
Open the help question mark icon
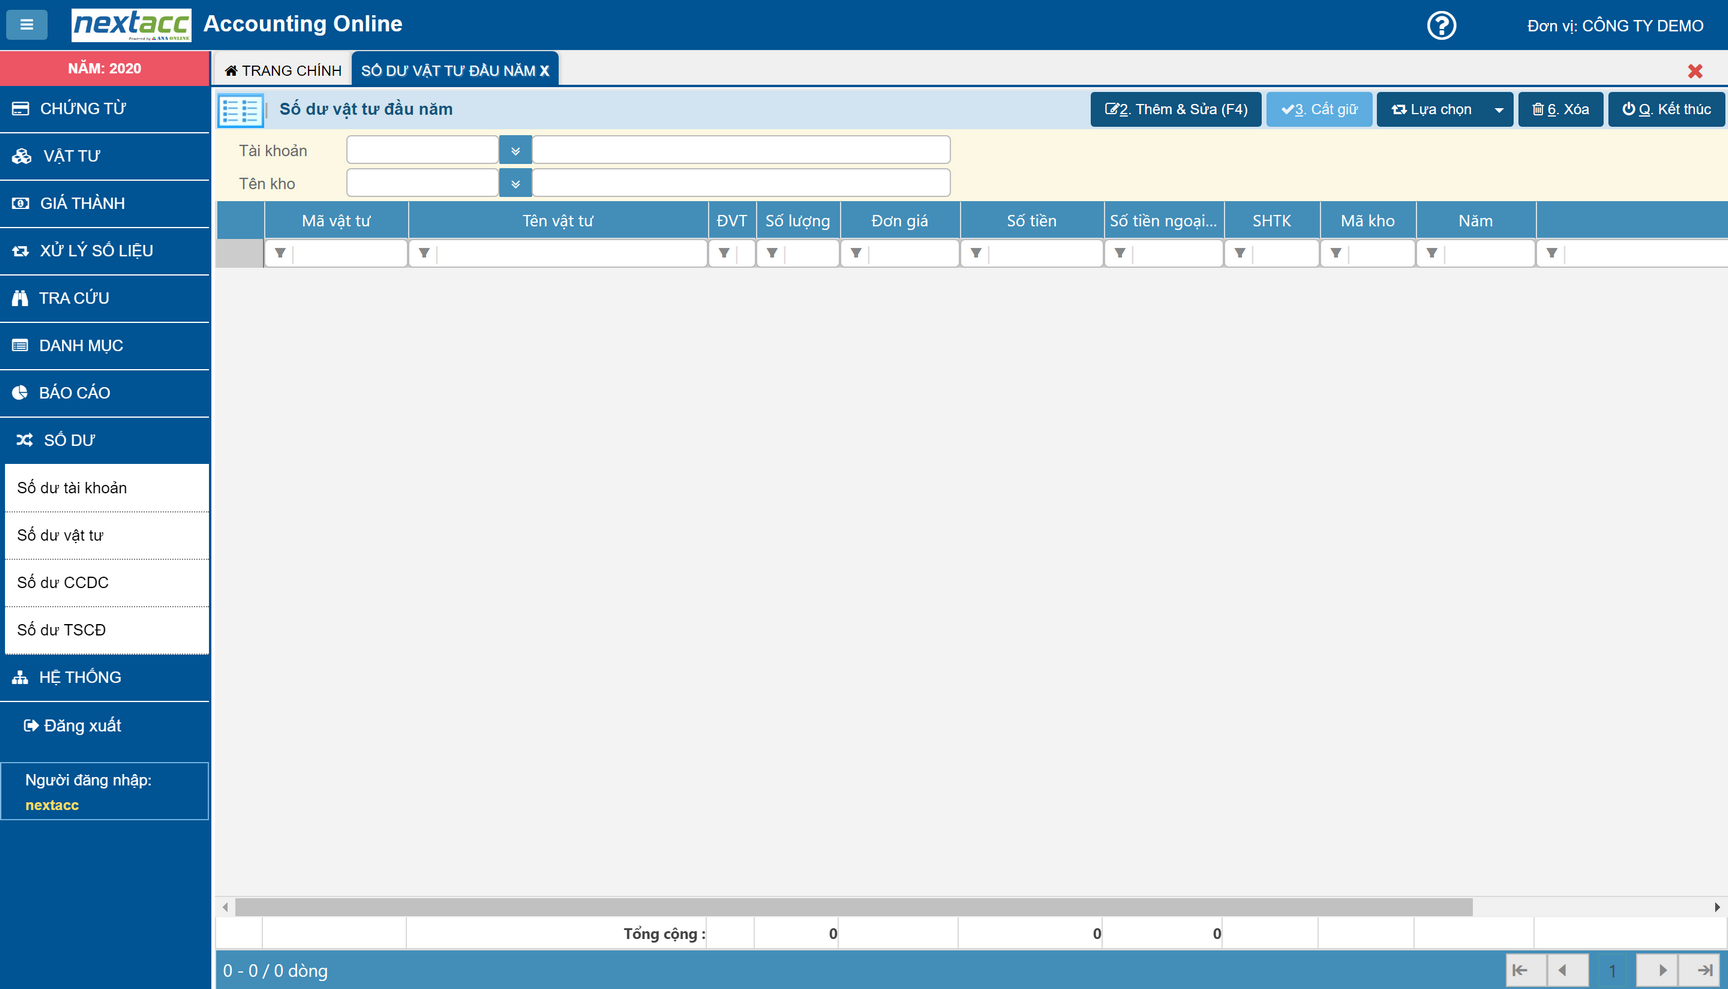pos(1441,25)
